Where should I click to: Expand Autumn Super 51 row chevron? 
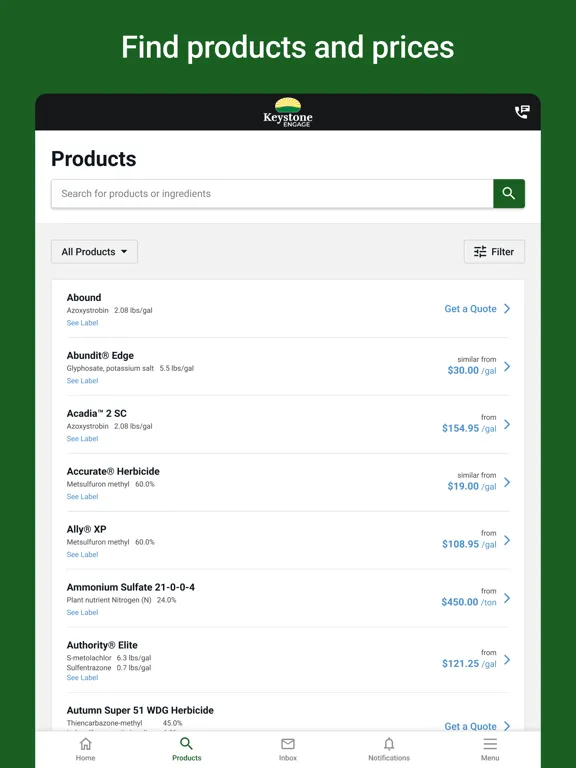507,726
